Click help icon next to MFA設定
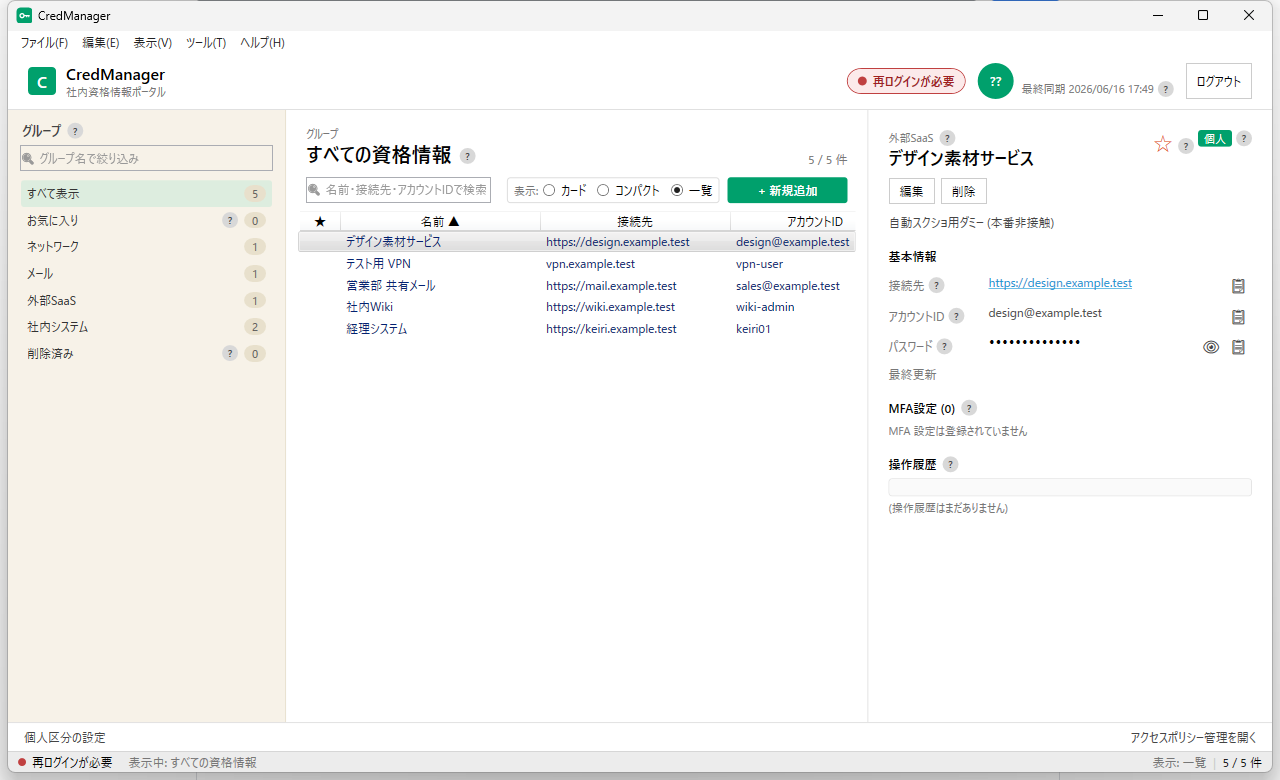 pos(968,408)
